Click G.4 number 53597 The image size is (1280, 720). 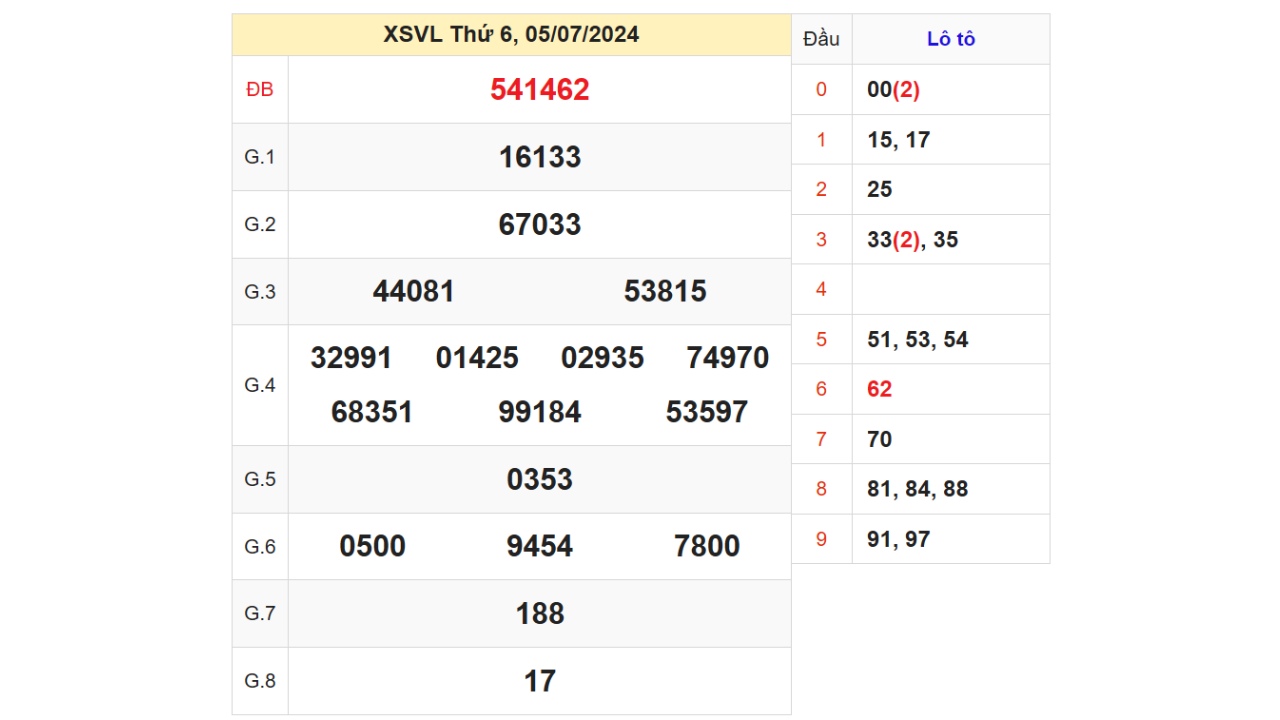pyautogui.click(x=707, y=412)
